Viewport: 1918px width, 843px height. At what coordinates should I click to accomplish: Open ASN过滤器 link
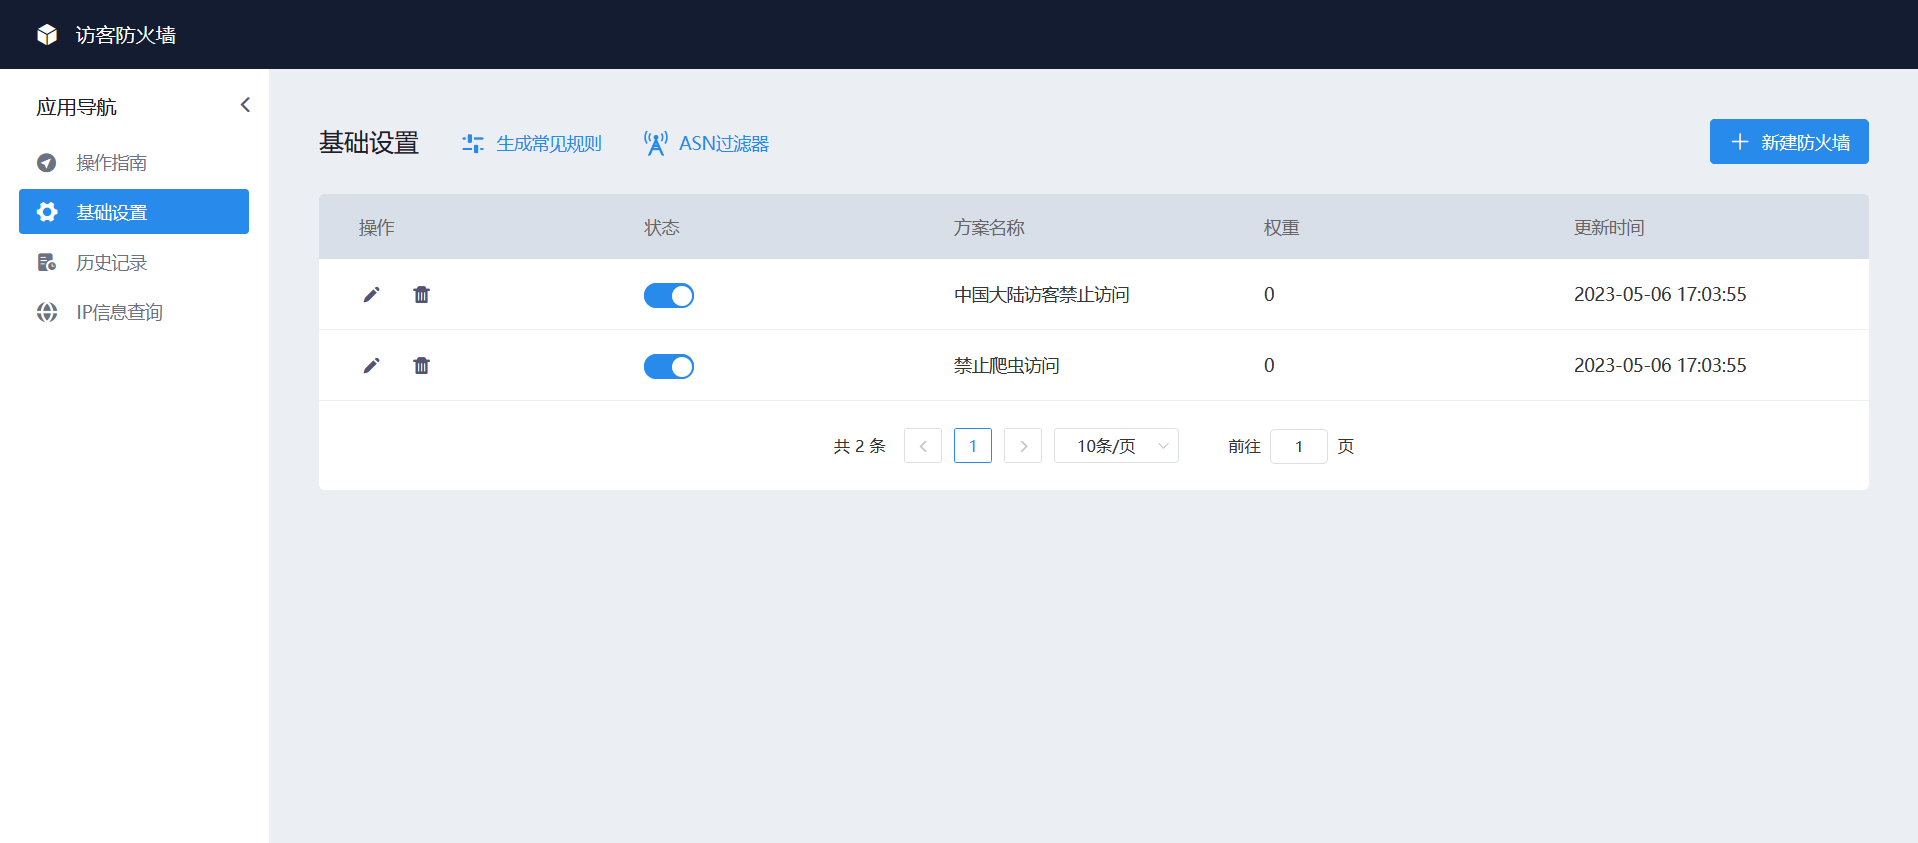(x=724, y=144)
